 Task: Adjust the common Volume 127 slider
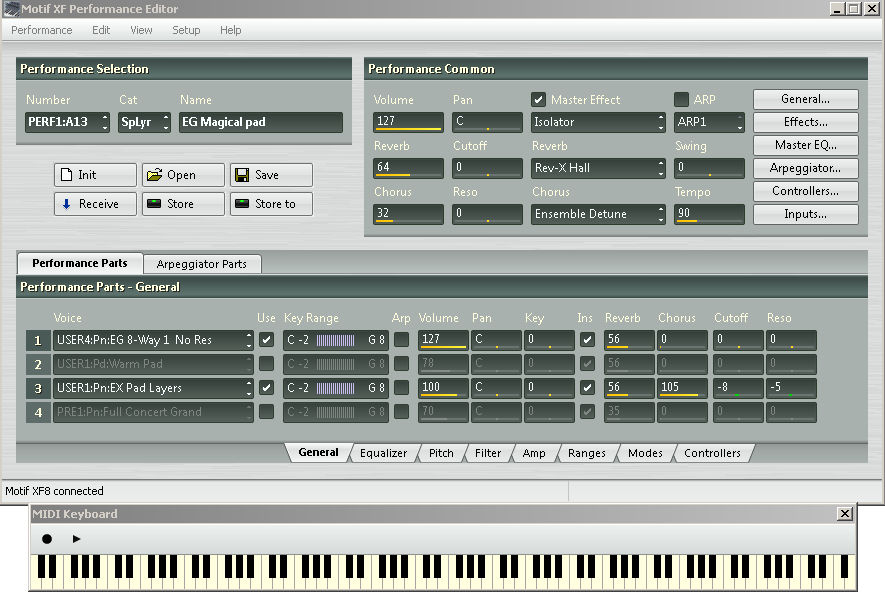[x=408, y=122]
